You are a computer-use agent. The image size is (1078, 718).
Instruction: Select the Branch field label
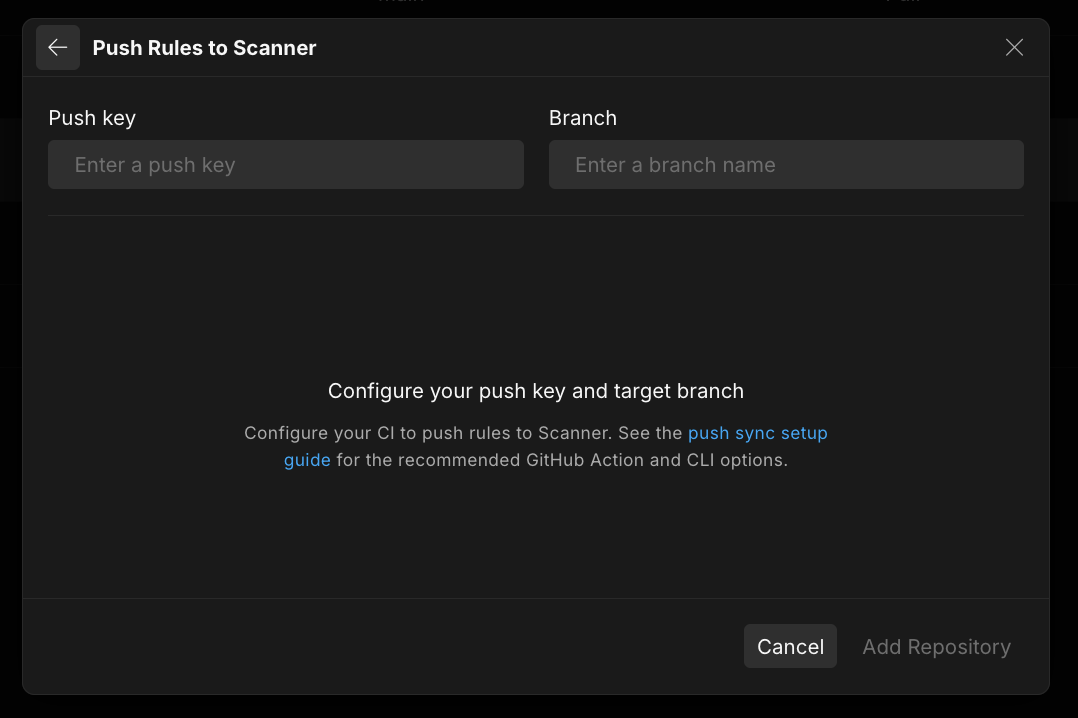(x=582, y=118)
